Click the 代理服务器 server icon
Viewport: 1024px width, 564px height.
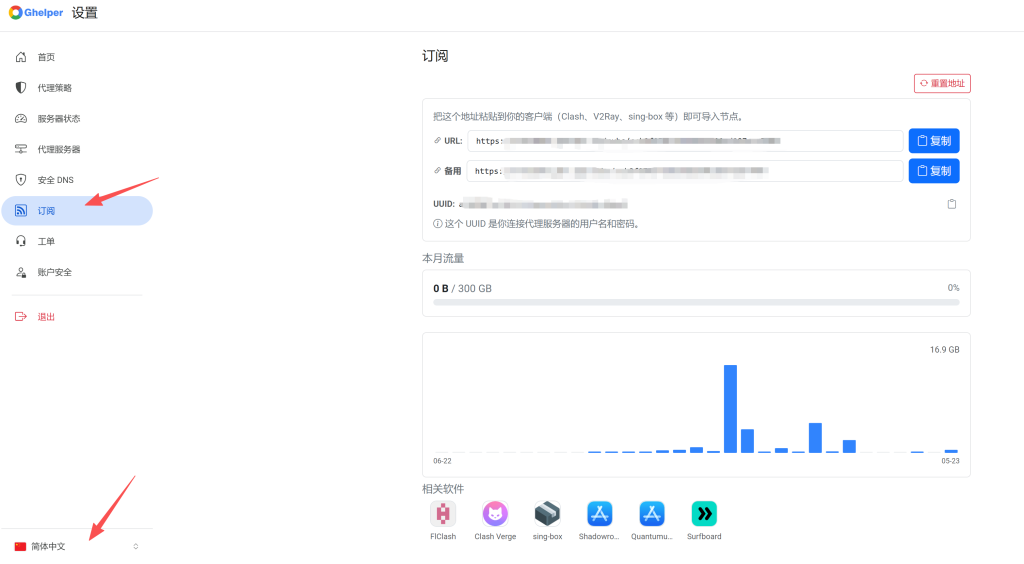tap(21, 149)
